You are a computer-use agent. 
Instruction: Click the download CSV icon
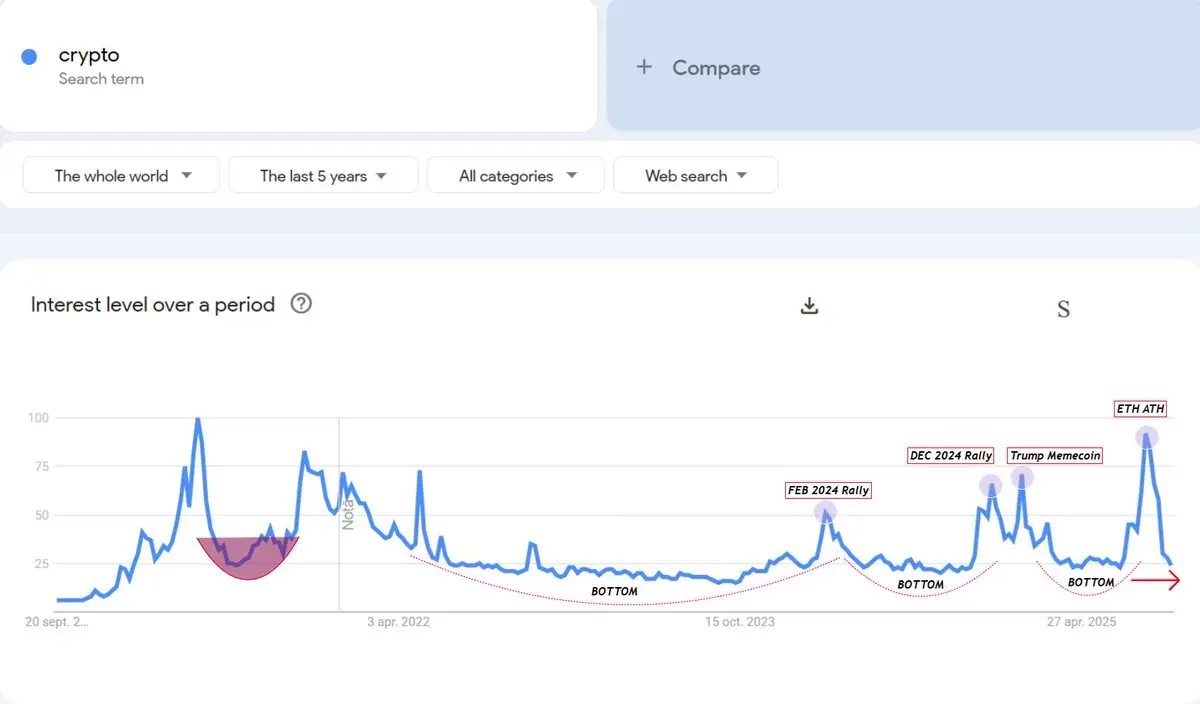(810, 306)
